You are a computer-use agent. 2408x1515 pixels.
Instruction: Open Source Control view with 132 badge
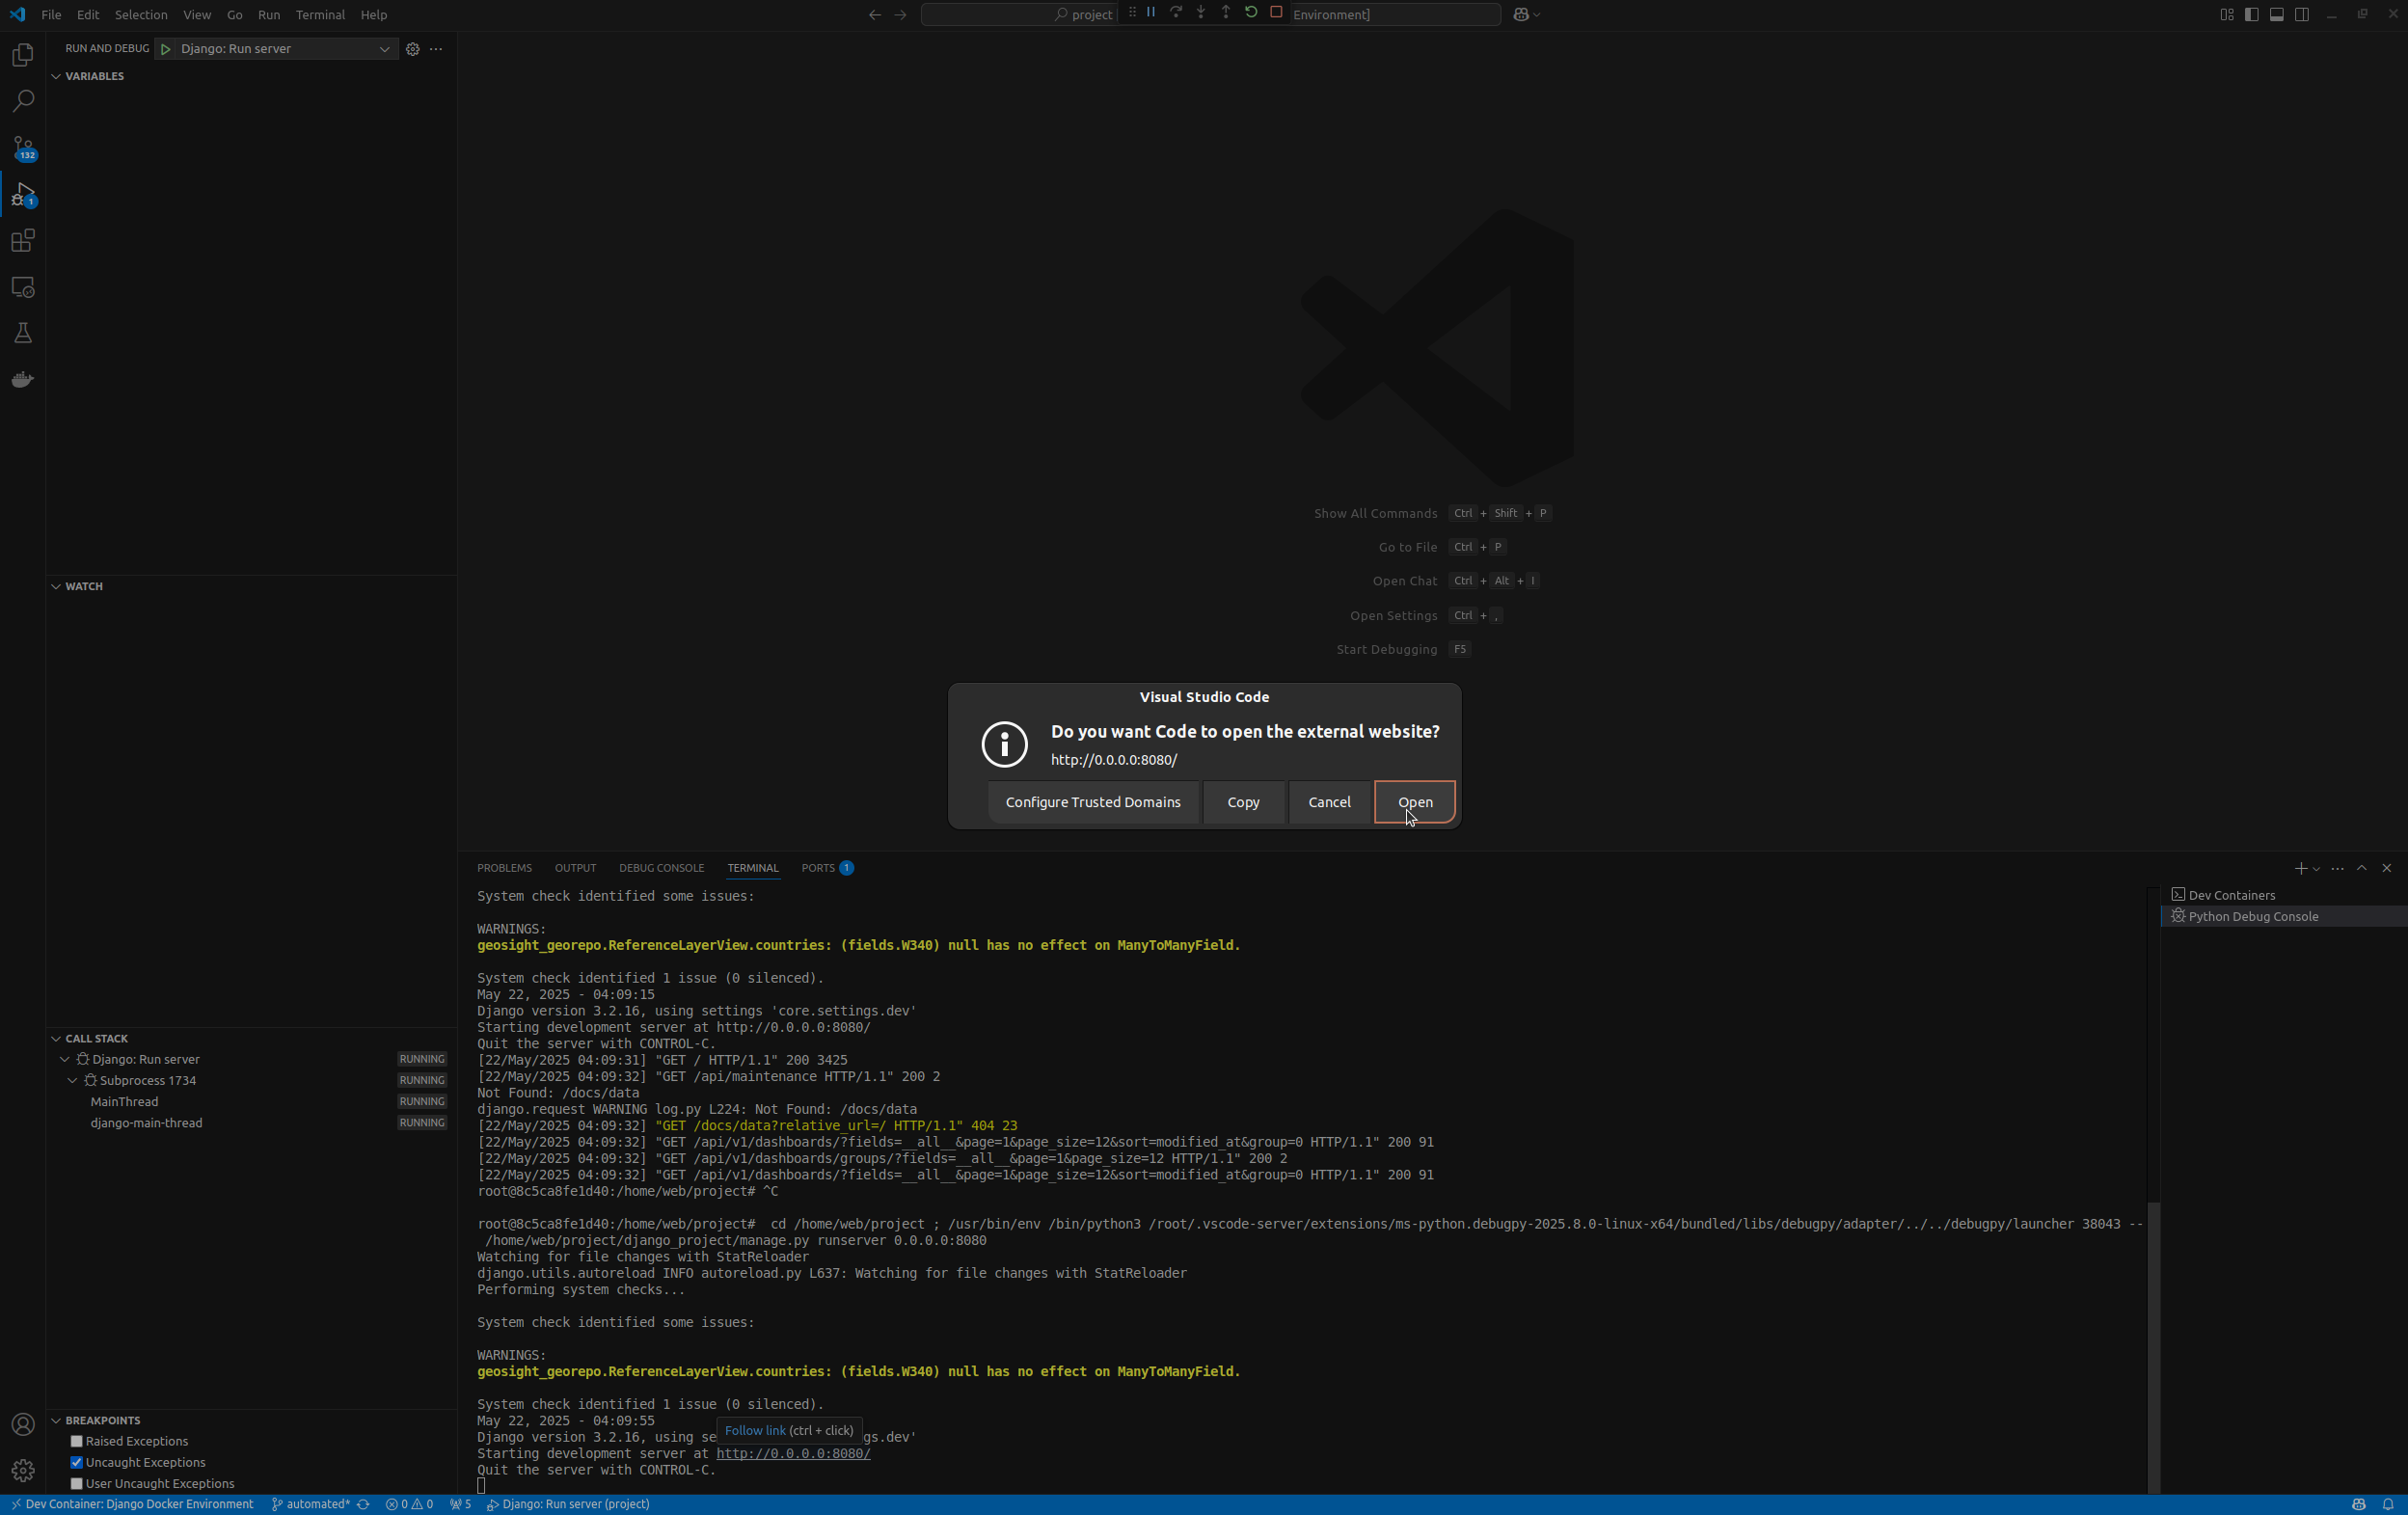coord(23,148)
